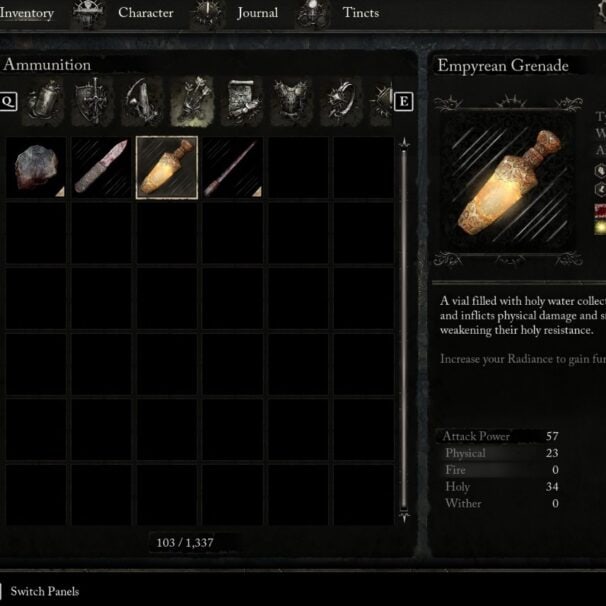
Task: Select the Empyrean Grenade item slot
Action: [x=167, y=167]
